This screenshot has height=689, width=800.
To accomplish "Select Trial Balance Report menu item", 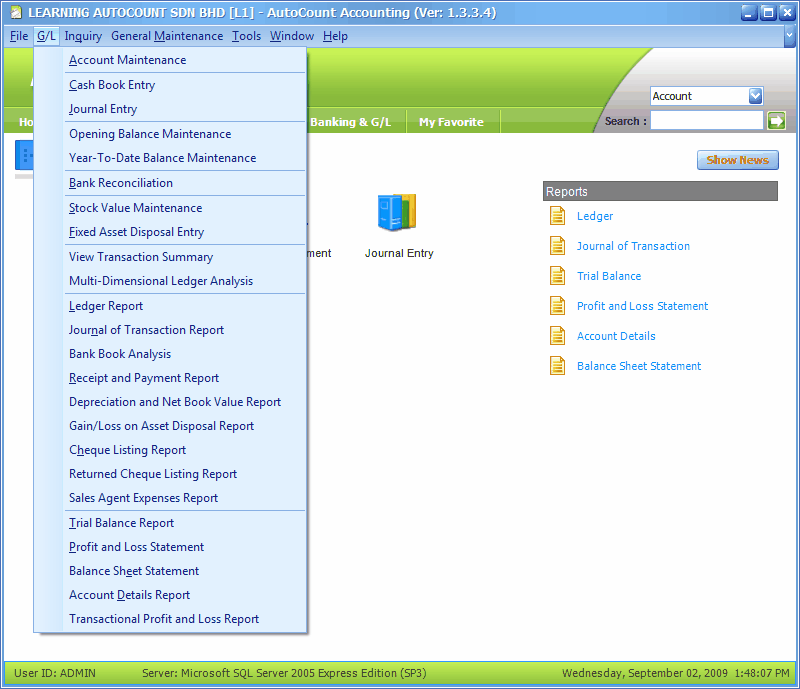I will 185,523.
